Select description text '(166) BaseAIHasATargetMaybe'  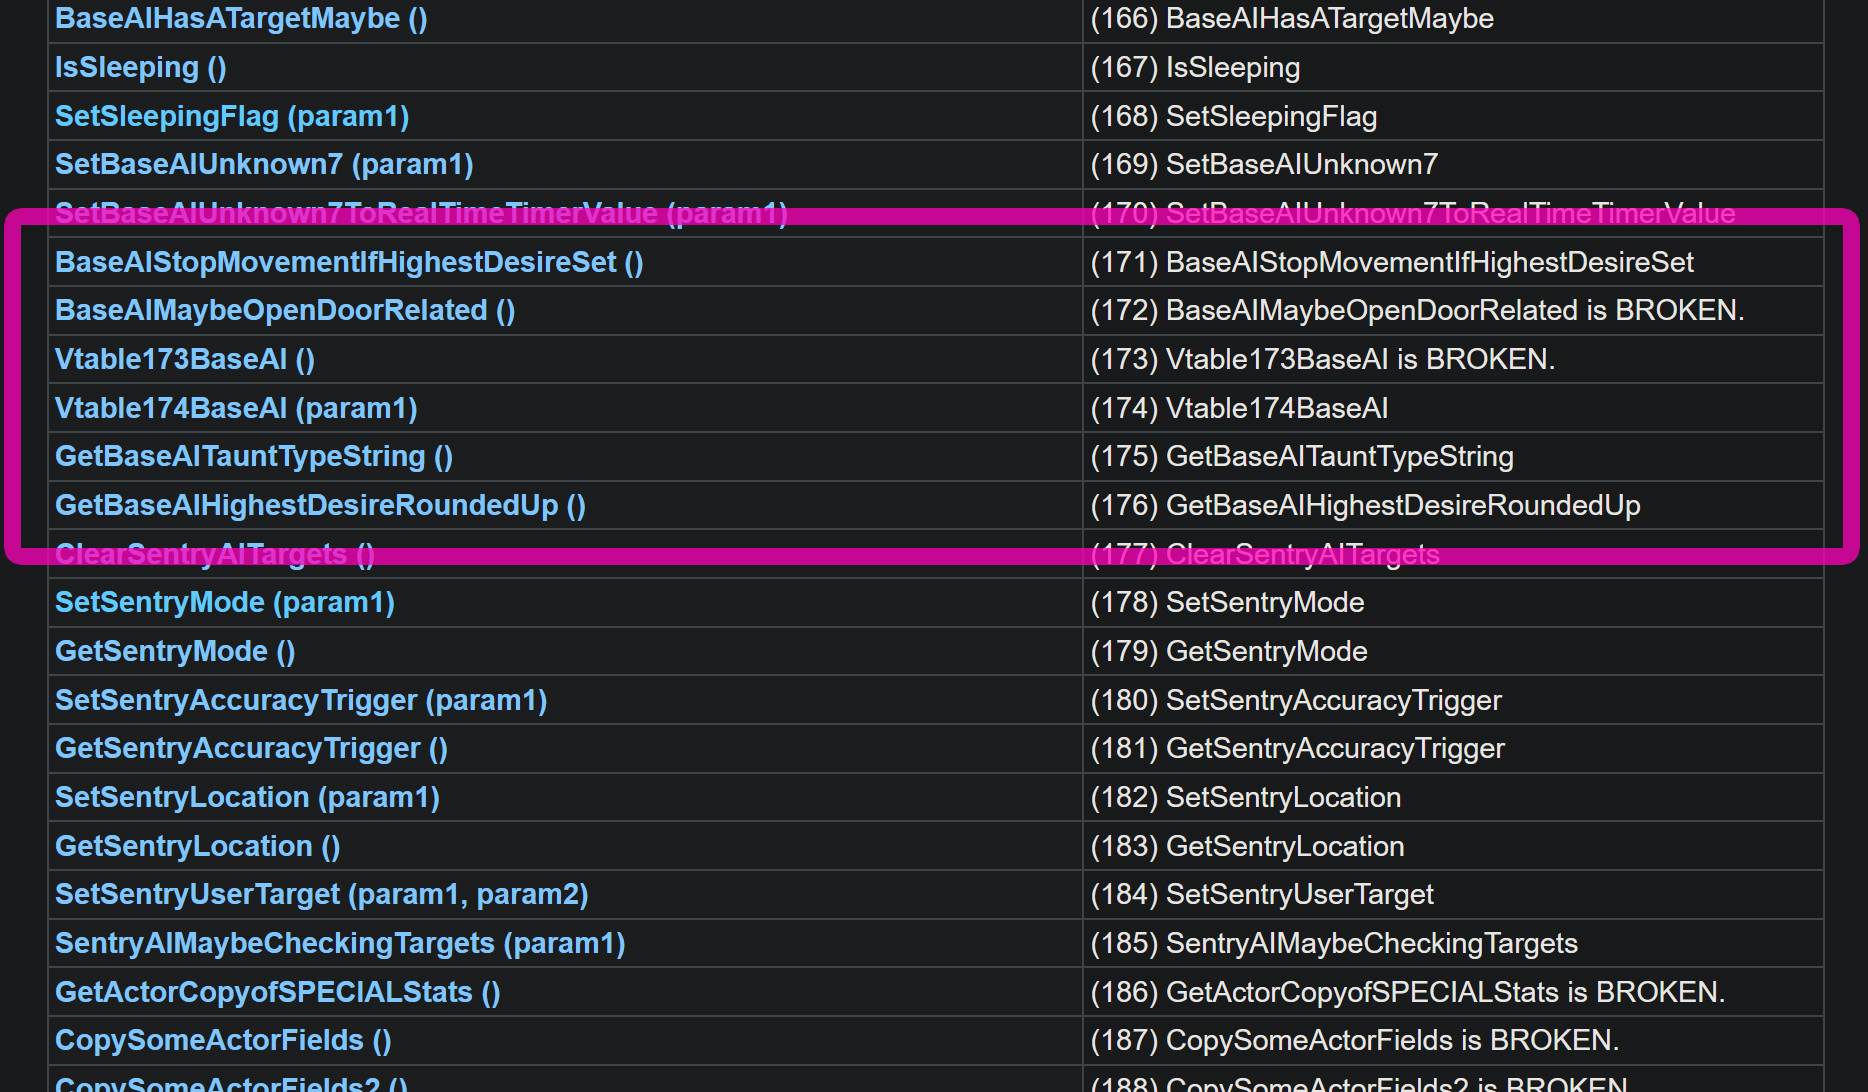(x=1292, y=18)
